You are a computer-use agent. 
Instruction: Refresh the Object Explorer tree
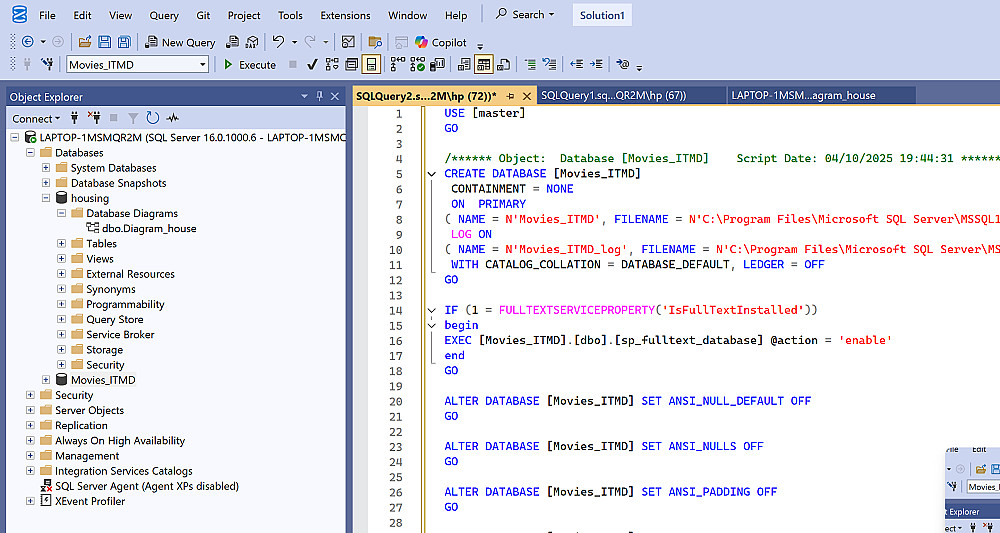(152, 118)
